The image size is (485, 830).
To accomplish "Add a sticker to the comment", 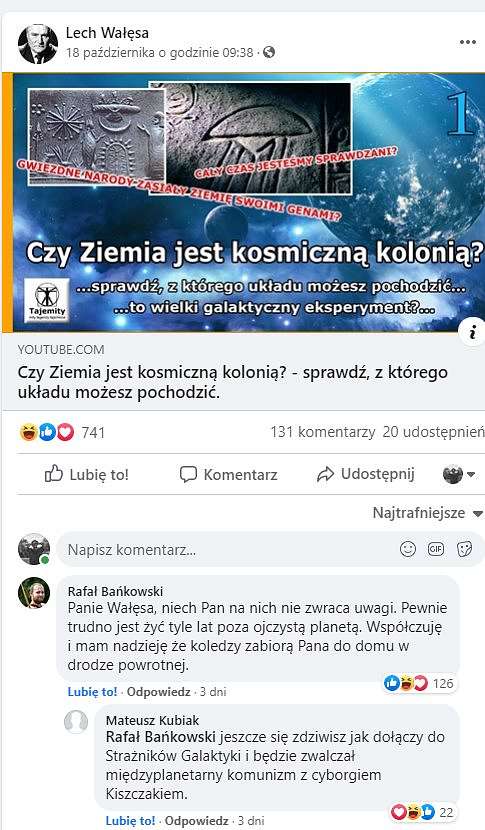I will (x=464, y=549).
